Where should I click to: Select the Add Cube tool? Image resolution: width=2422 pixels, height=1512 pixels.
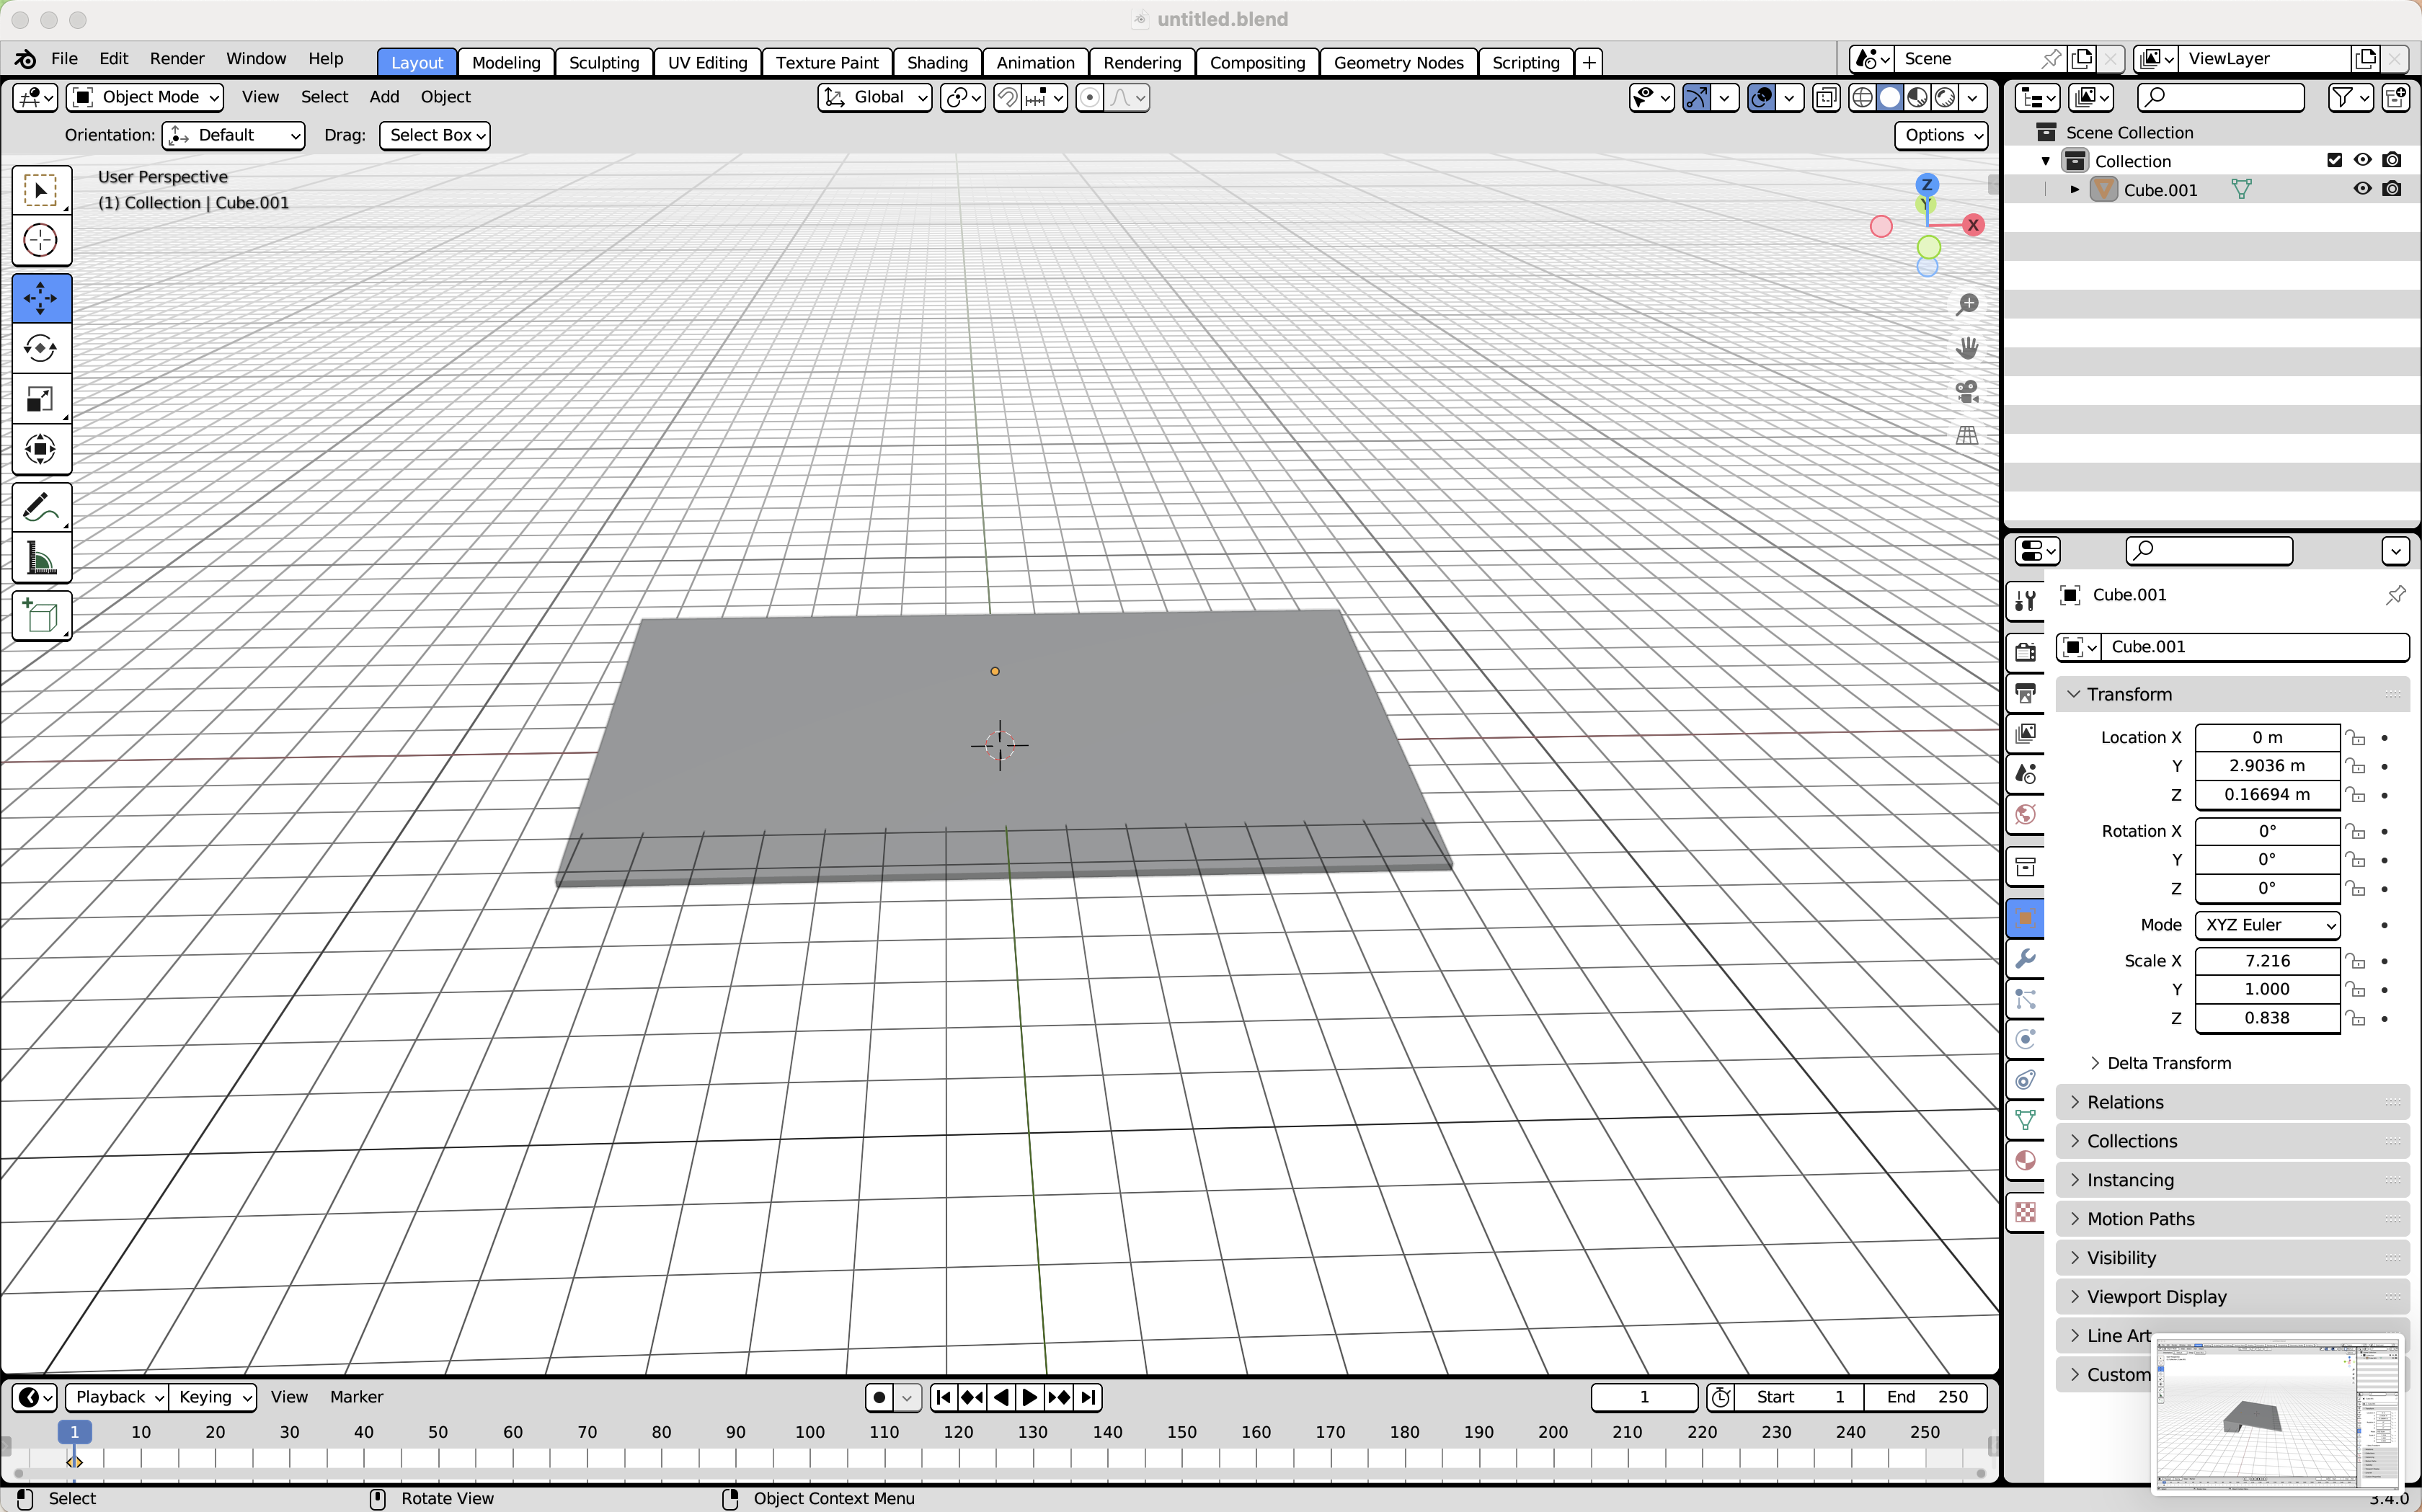click(41, 616)
